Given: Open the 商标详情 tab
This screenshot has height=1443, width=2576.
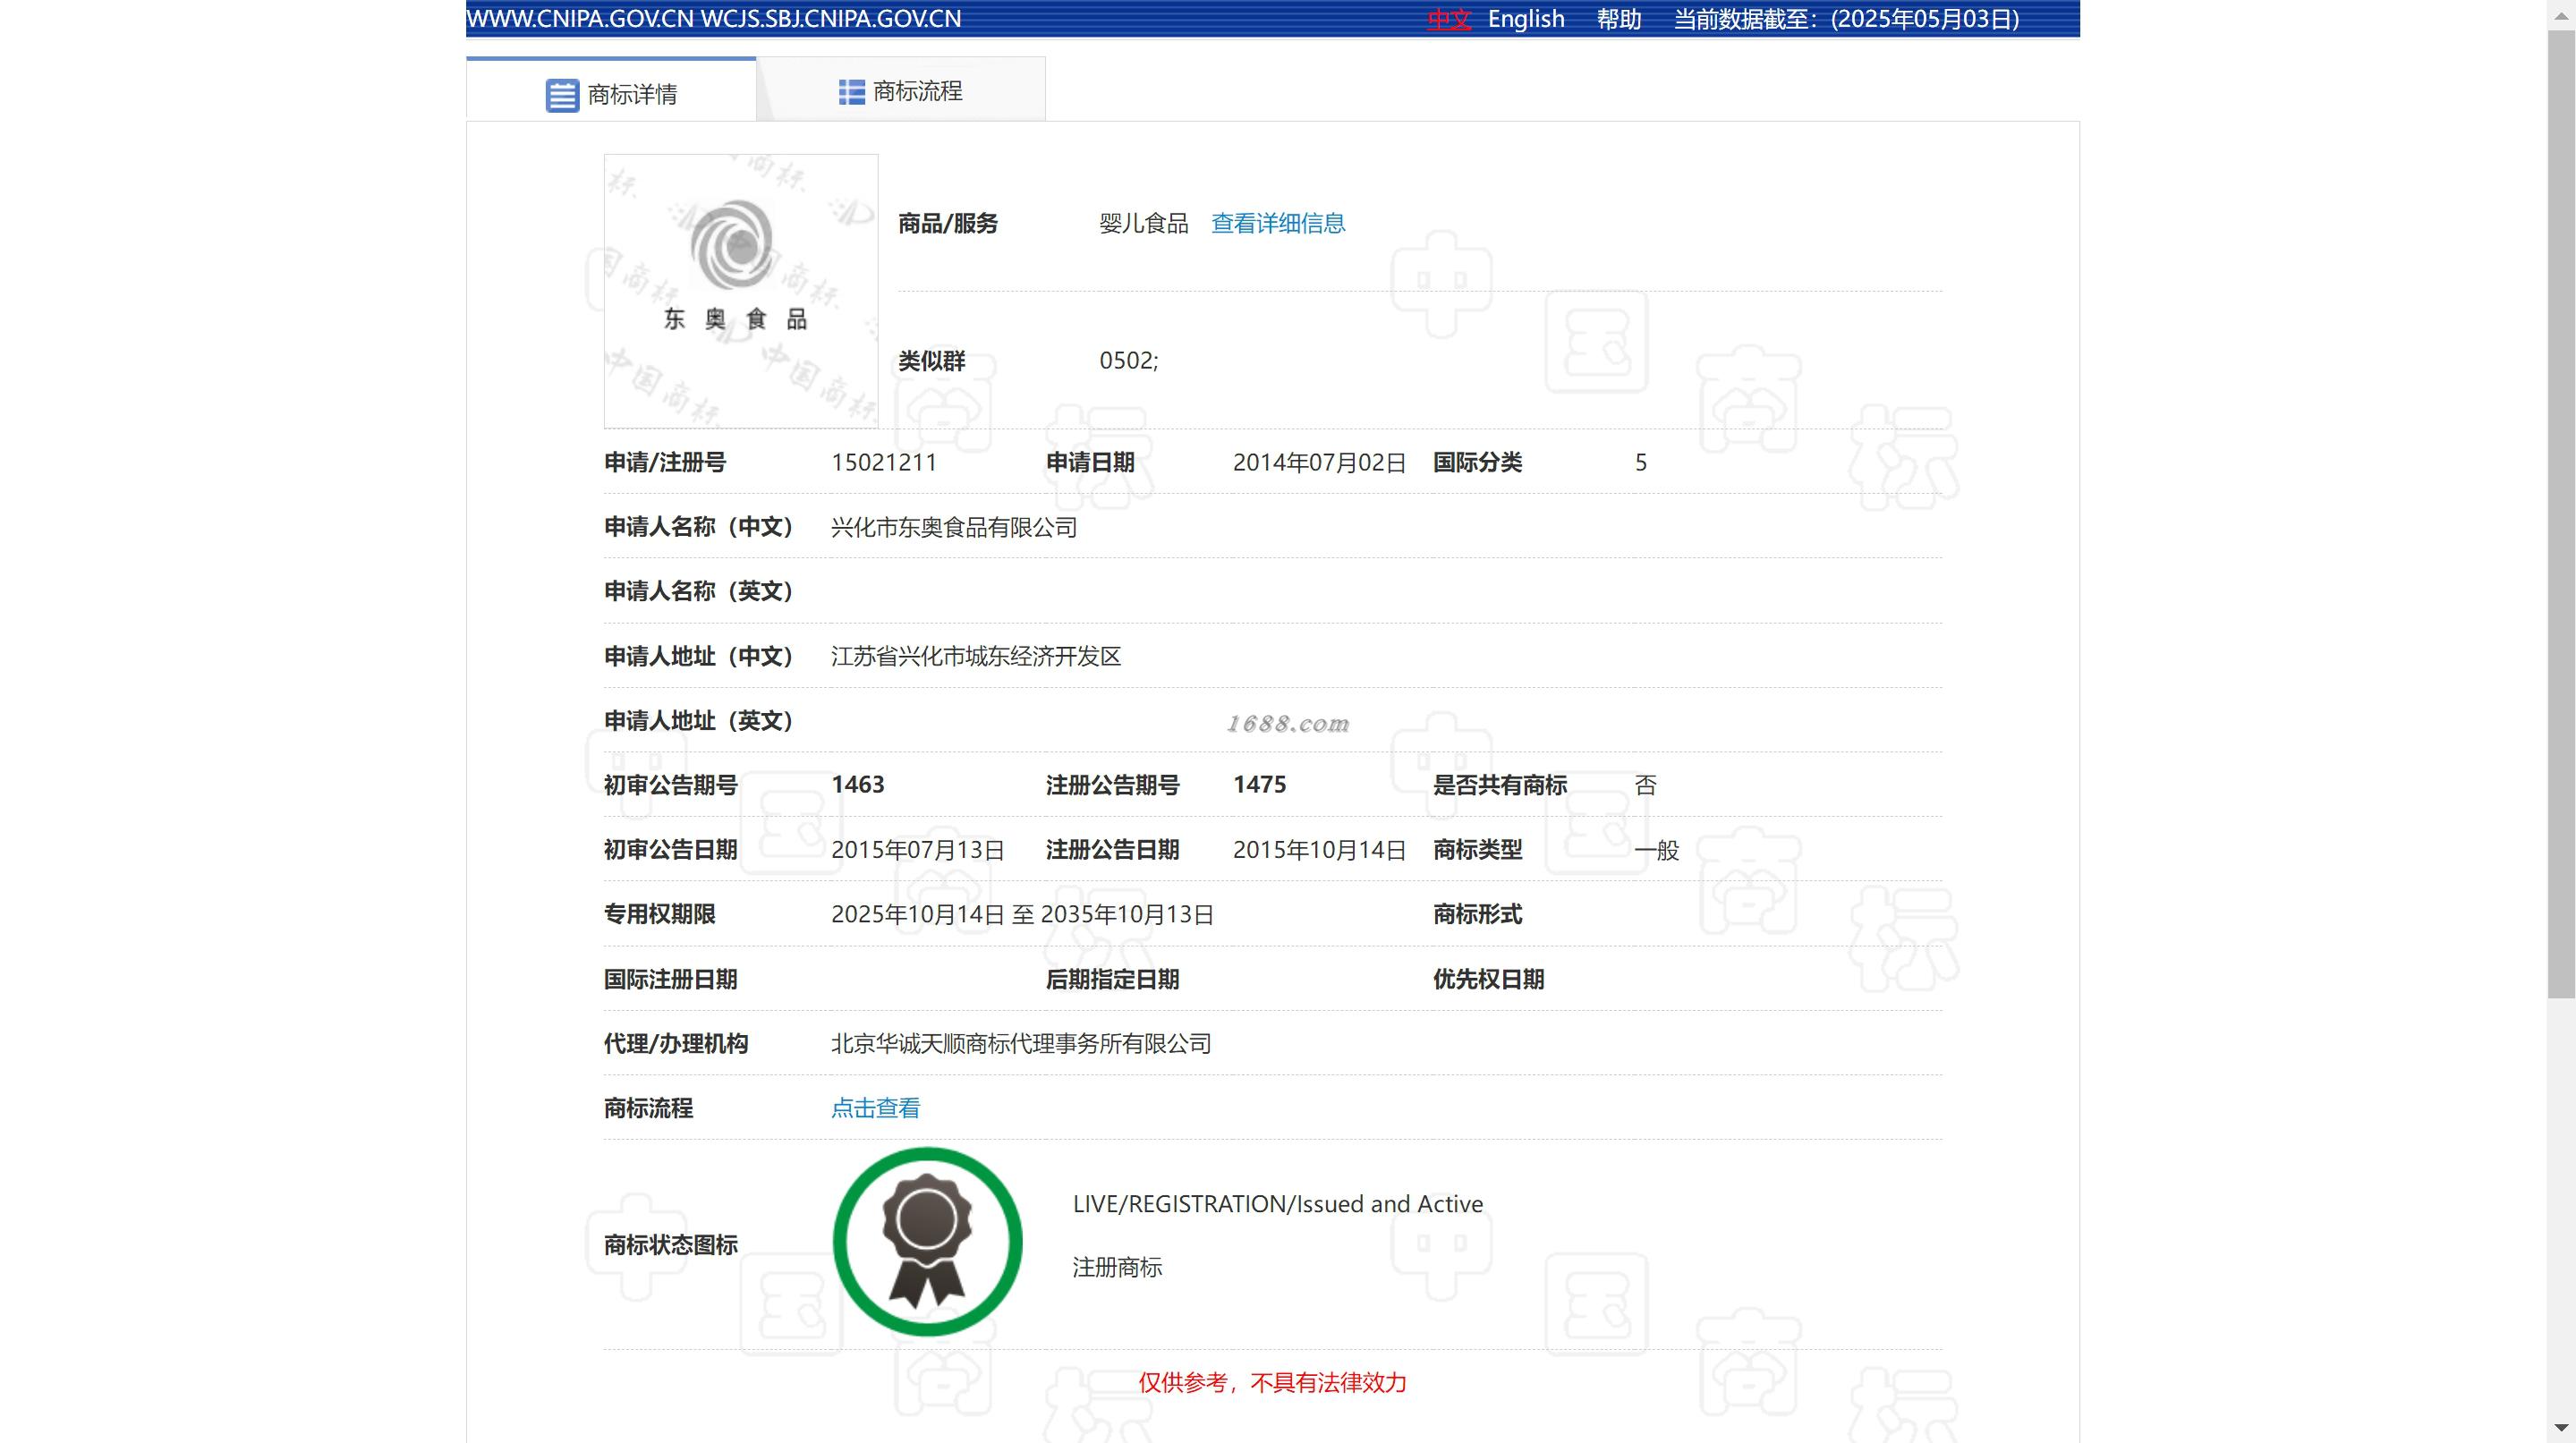Looking at the screenshot, I should coord(611,92).
